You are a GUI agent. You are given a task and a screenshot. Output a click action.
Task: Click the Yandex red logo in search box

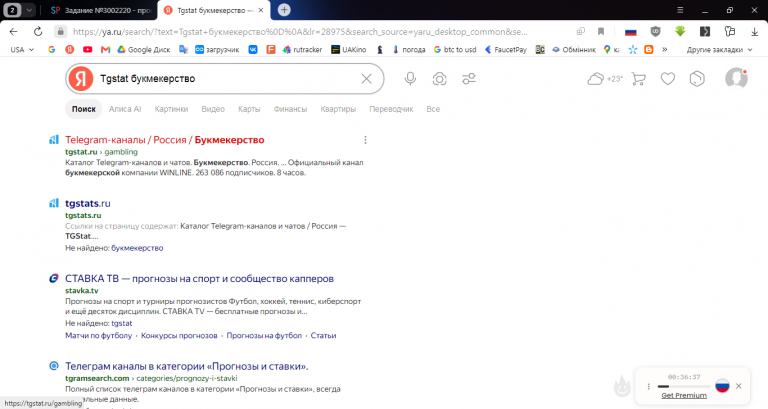tap(81, 78)
